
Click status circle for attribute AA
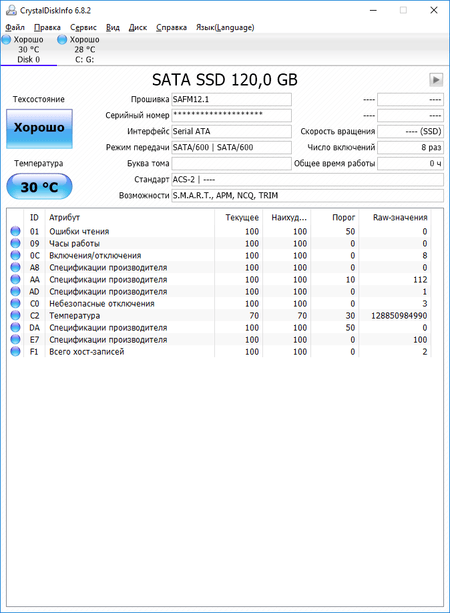coord(15,279)
